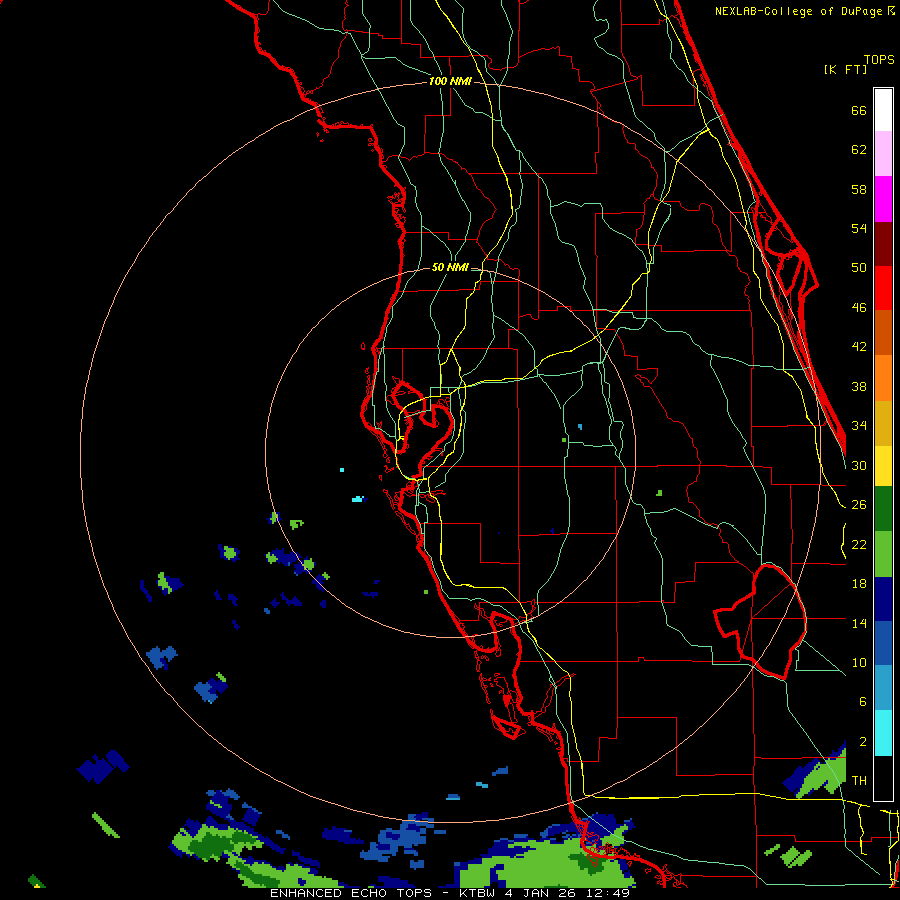900x900 pixels.
Task: Click legend value 22
Action: click(x=859, y=545)
